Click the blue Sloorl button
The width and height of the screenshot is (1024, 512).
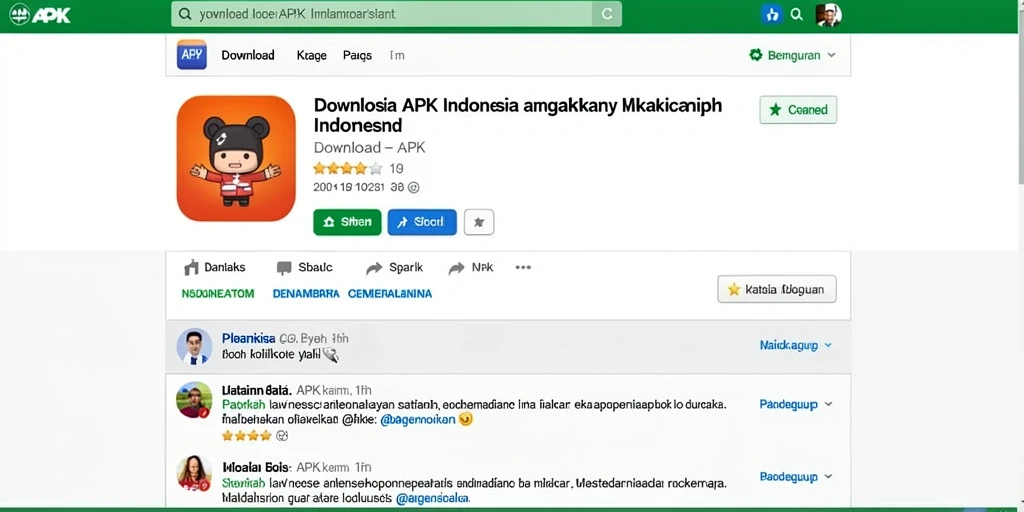[422, 222]
